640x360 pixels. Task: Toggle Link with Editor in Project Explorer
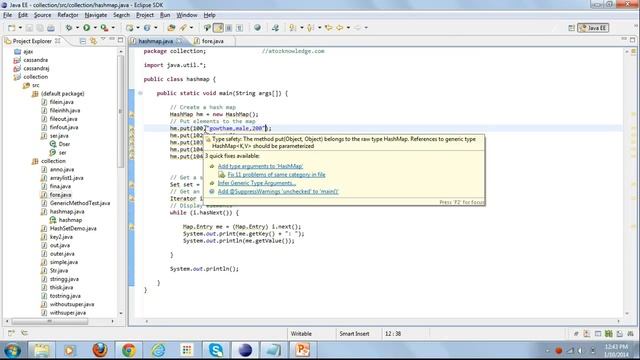click(x=93, y=41)
